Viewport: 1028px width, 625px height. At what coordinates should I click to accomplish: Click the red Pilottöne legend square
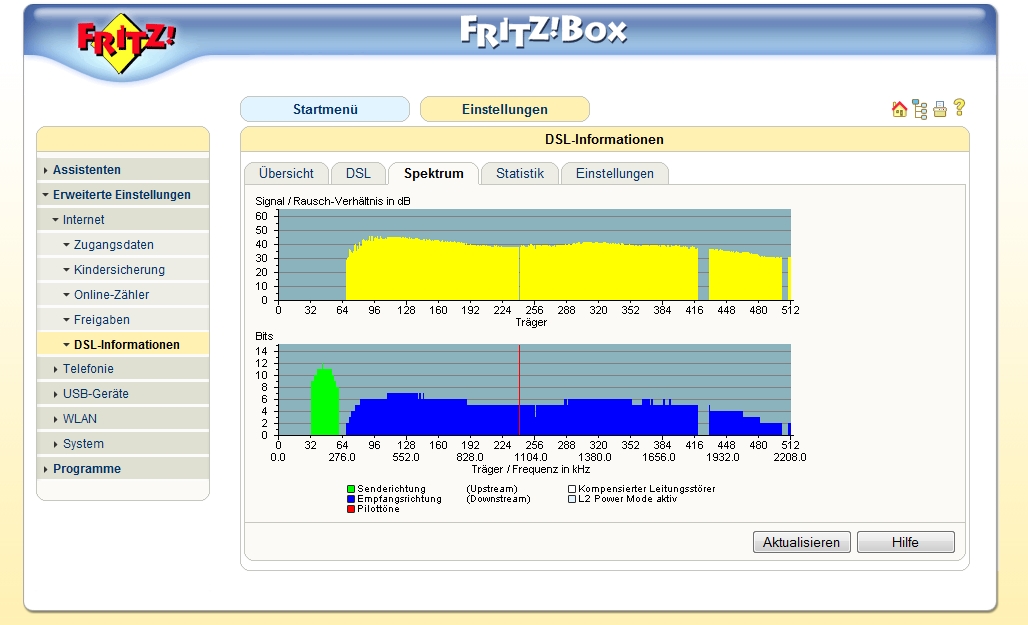351,509
